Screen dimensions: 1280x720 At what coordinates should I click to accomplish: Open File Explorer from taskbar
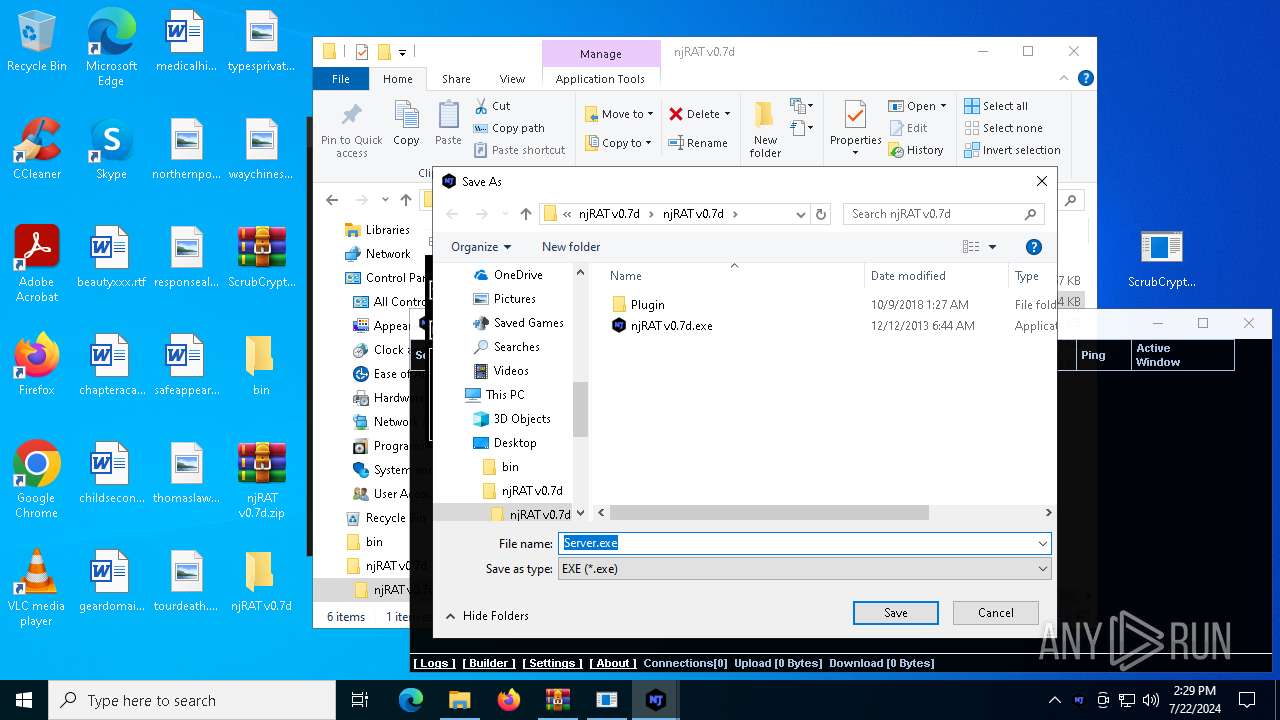click(459, 700)
